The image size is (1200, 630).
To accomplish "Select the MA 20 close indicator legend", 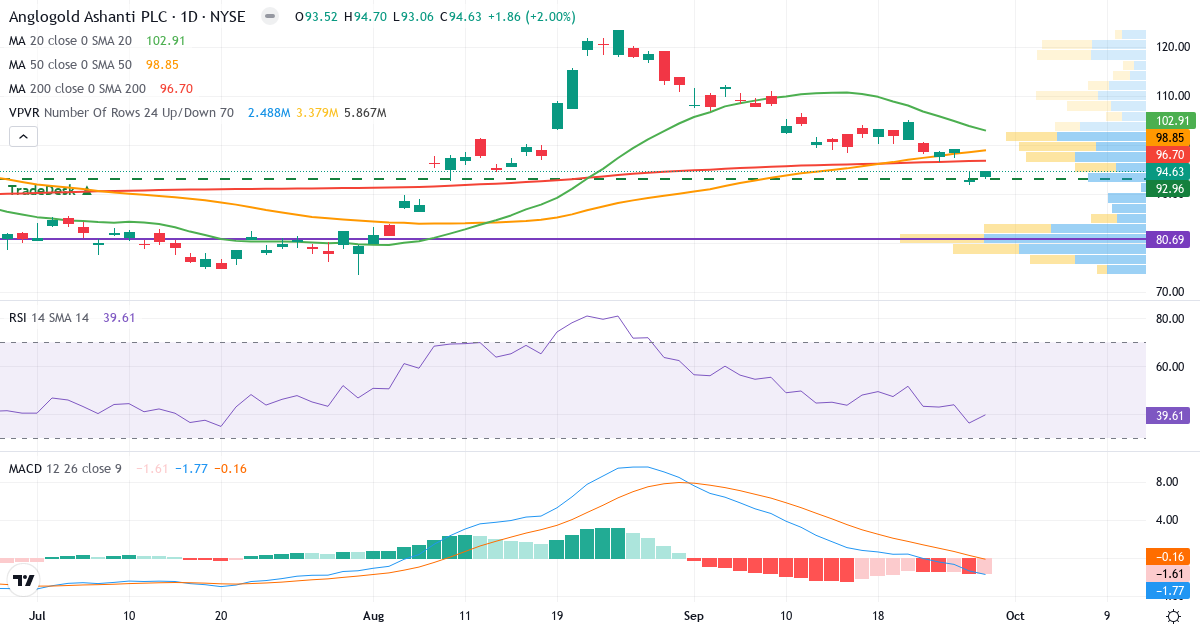I will [x=70, y=41].
